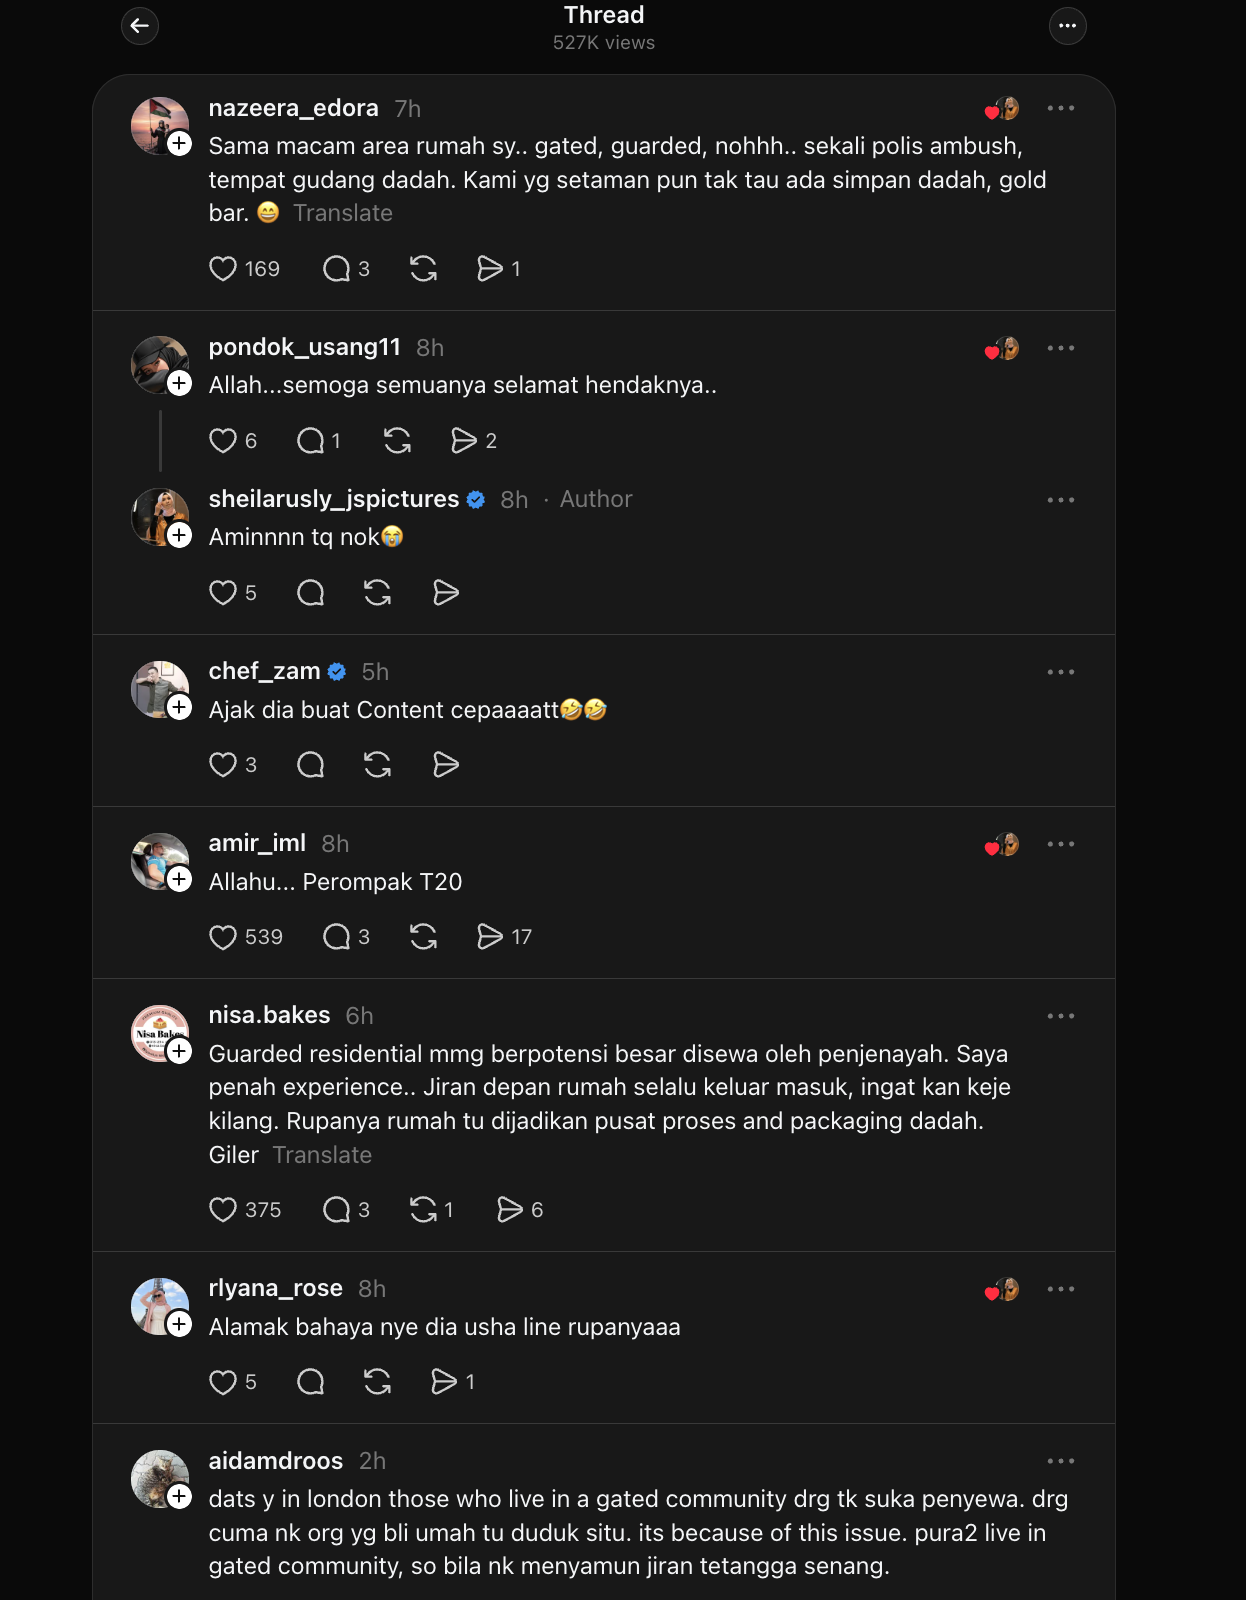Share pondok_usang11's comment
Image resolution: width=1246 pixels, height=1600 pixels.
point(463,441)
